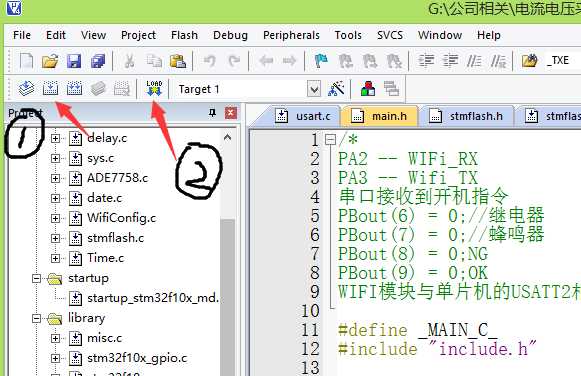581x376 pixels.
Task: Pin the Project panel
Action: (x=212, y=113)
